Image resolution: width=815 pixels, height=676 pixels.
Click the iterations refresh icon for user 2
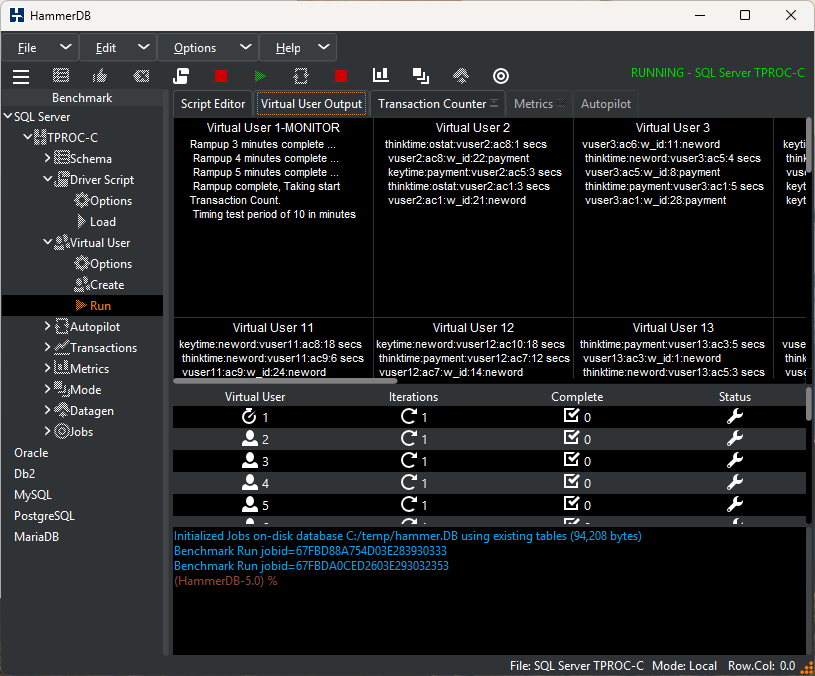408,439
